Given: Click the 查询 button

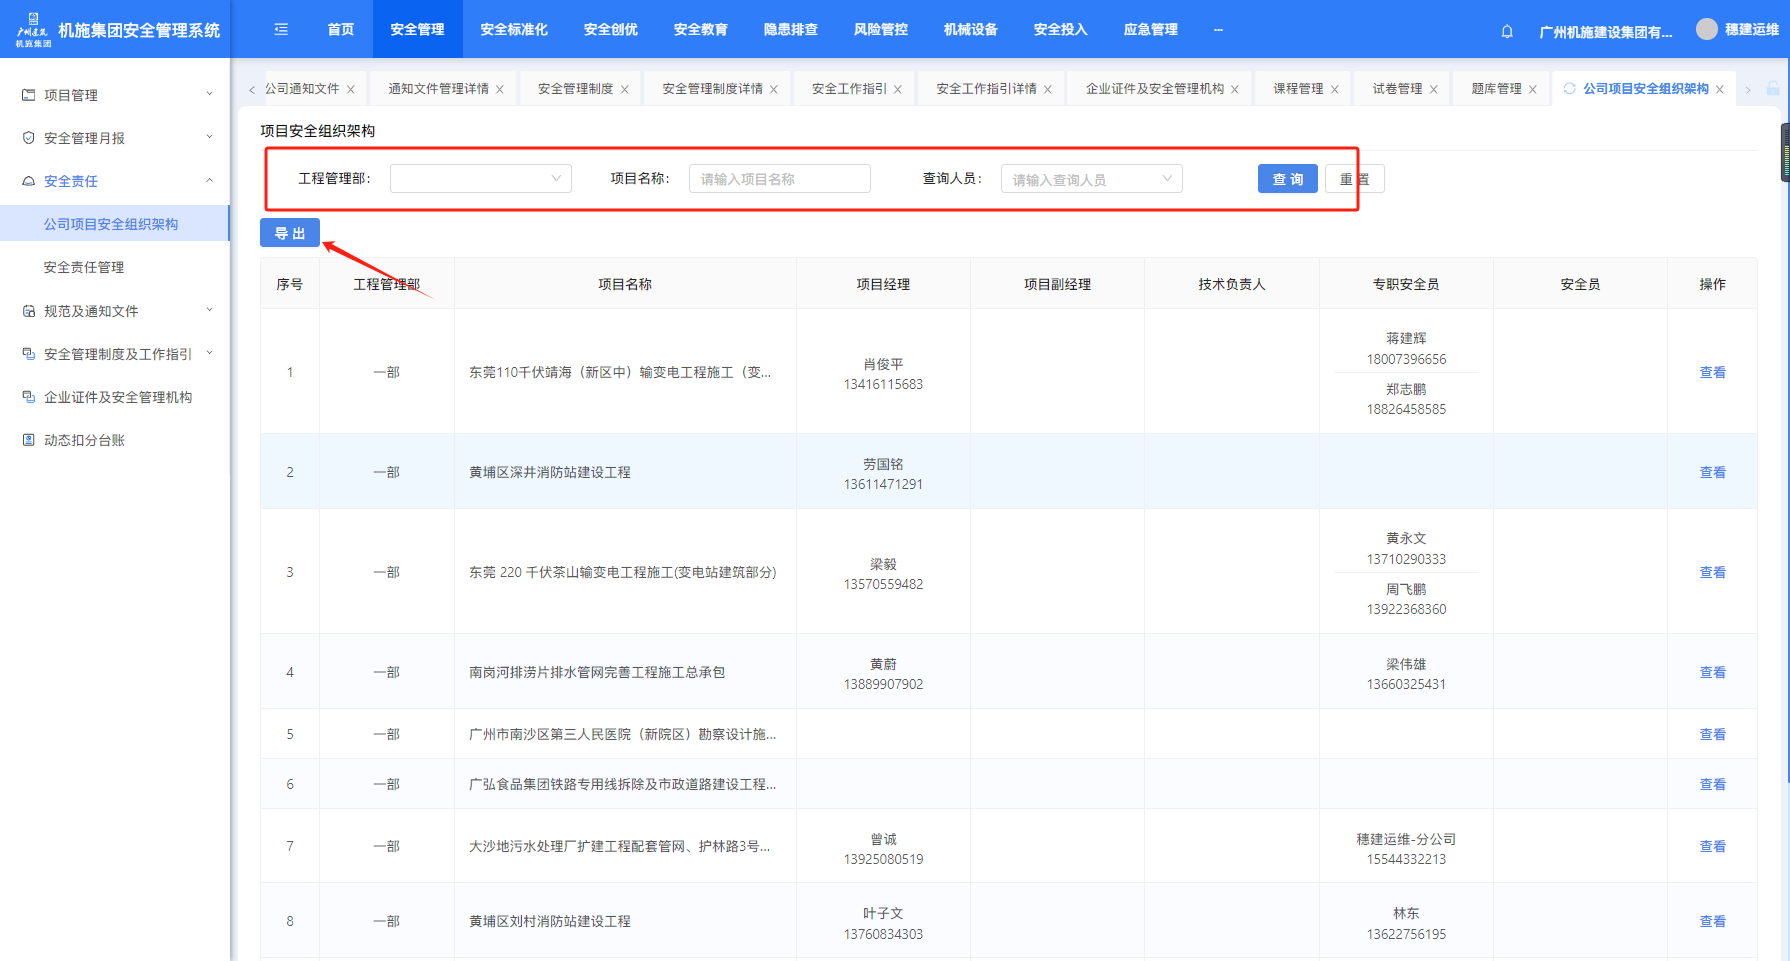Looking at the screenshot, I should (x=1287, y=179).
